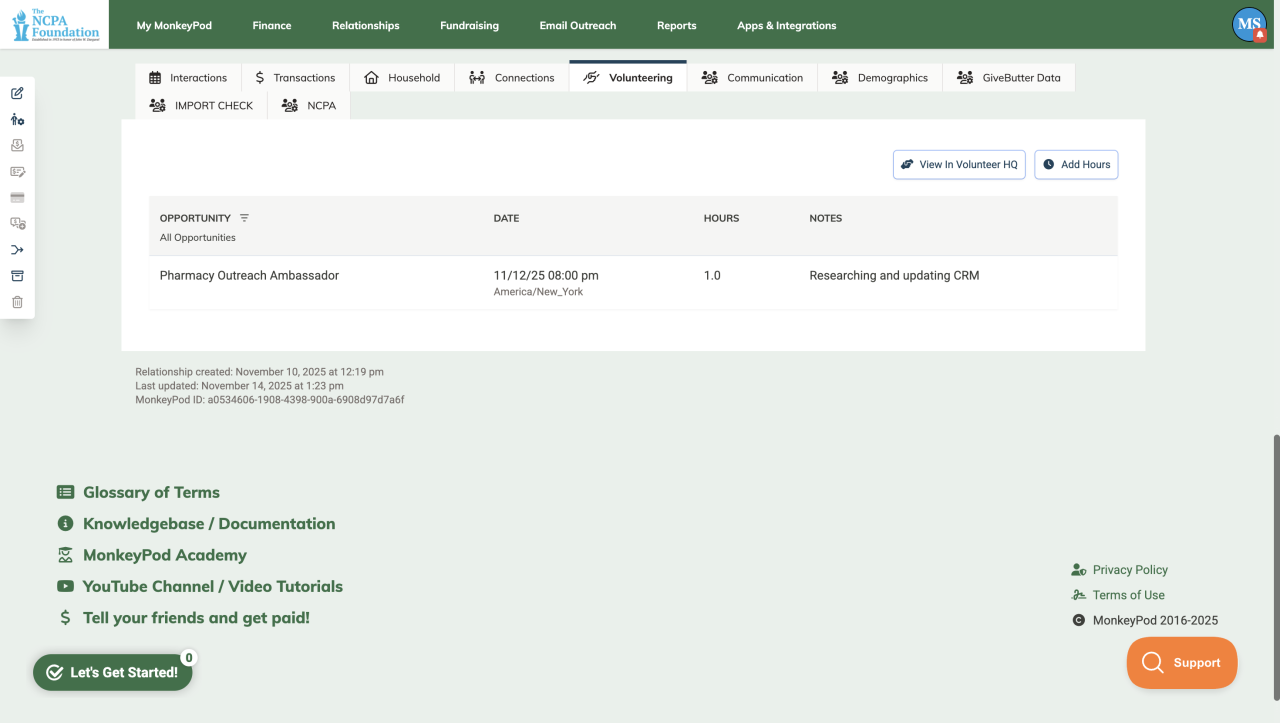Click View In Volunteer HQ button

(x=959, y=164)
